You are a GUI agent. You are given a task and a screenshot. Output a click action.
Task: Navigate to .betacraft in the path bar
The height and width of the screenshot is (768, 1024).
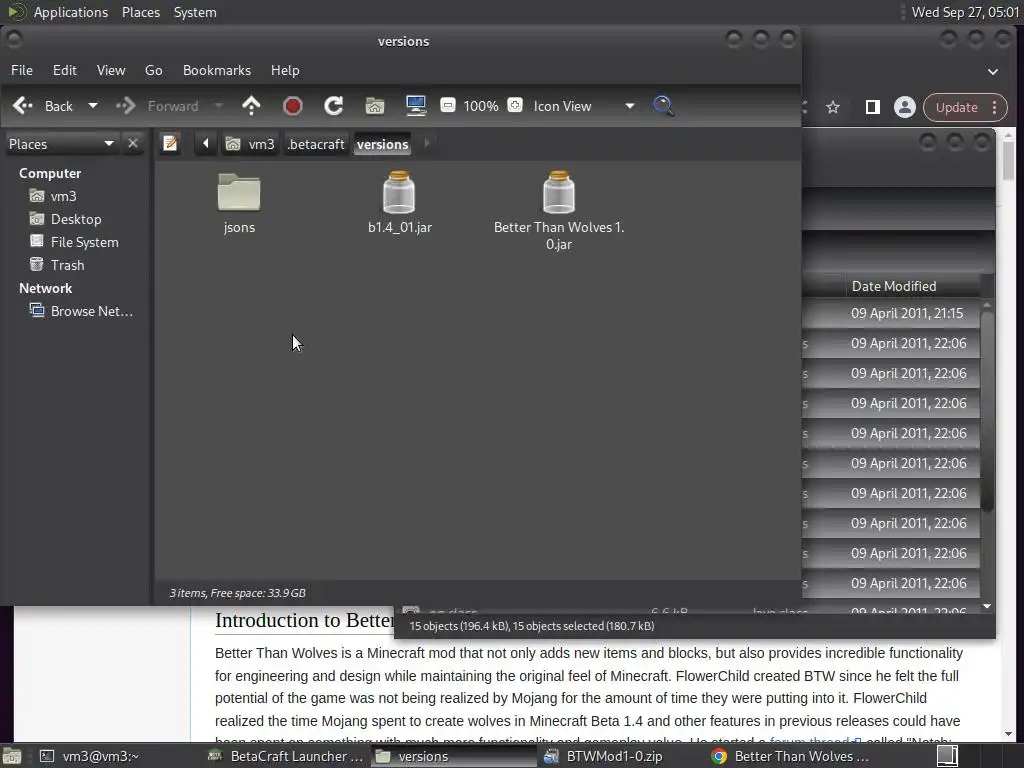315,144
